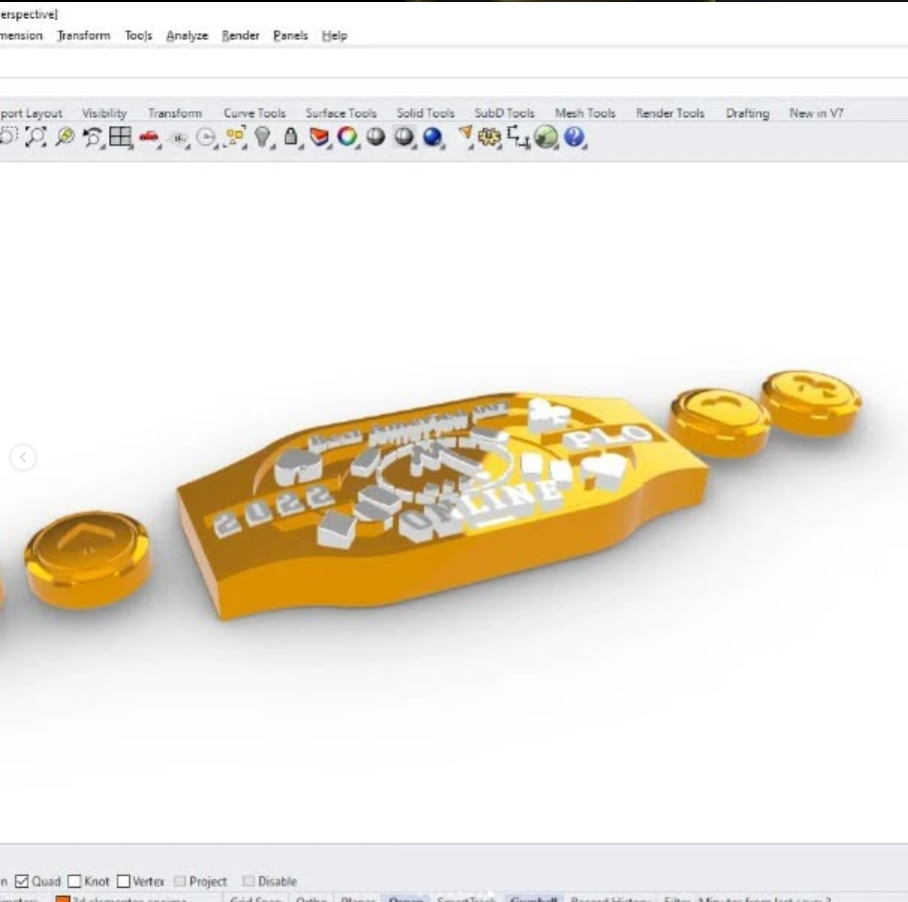Open the Panels menu
Viewport: 908px width, 902px height.
click(x=291, y=35)
